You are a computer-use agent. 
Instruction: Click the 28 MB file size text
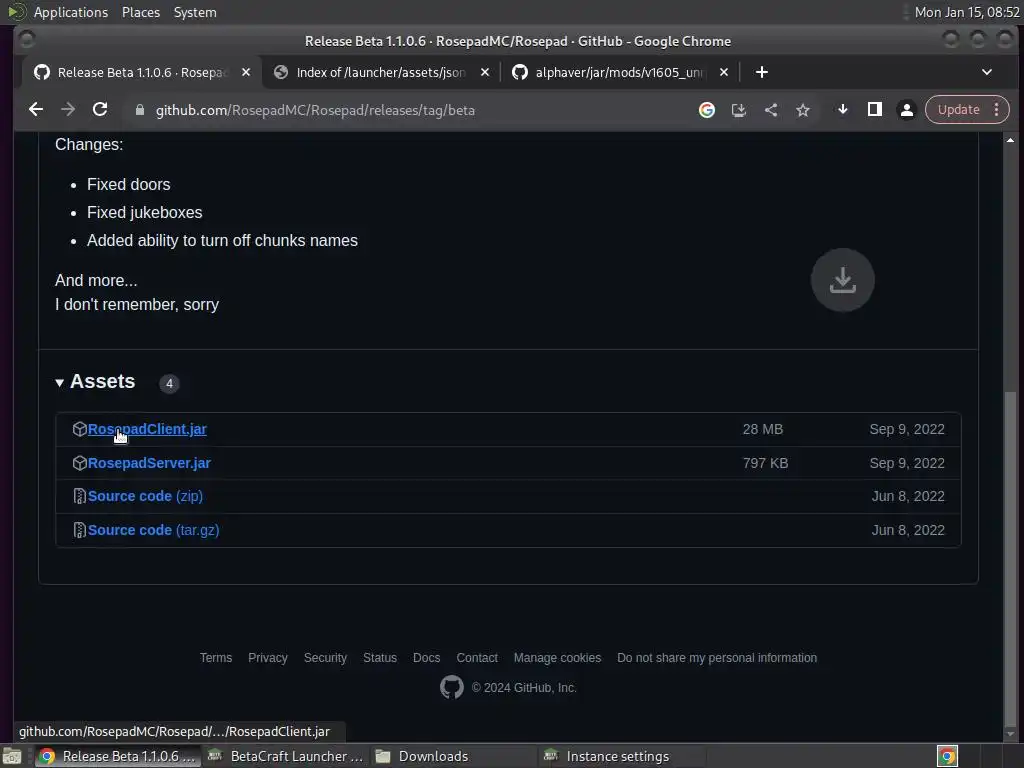point(763,429)
